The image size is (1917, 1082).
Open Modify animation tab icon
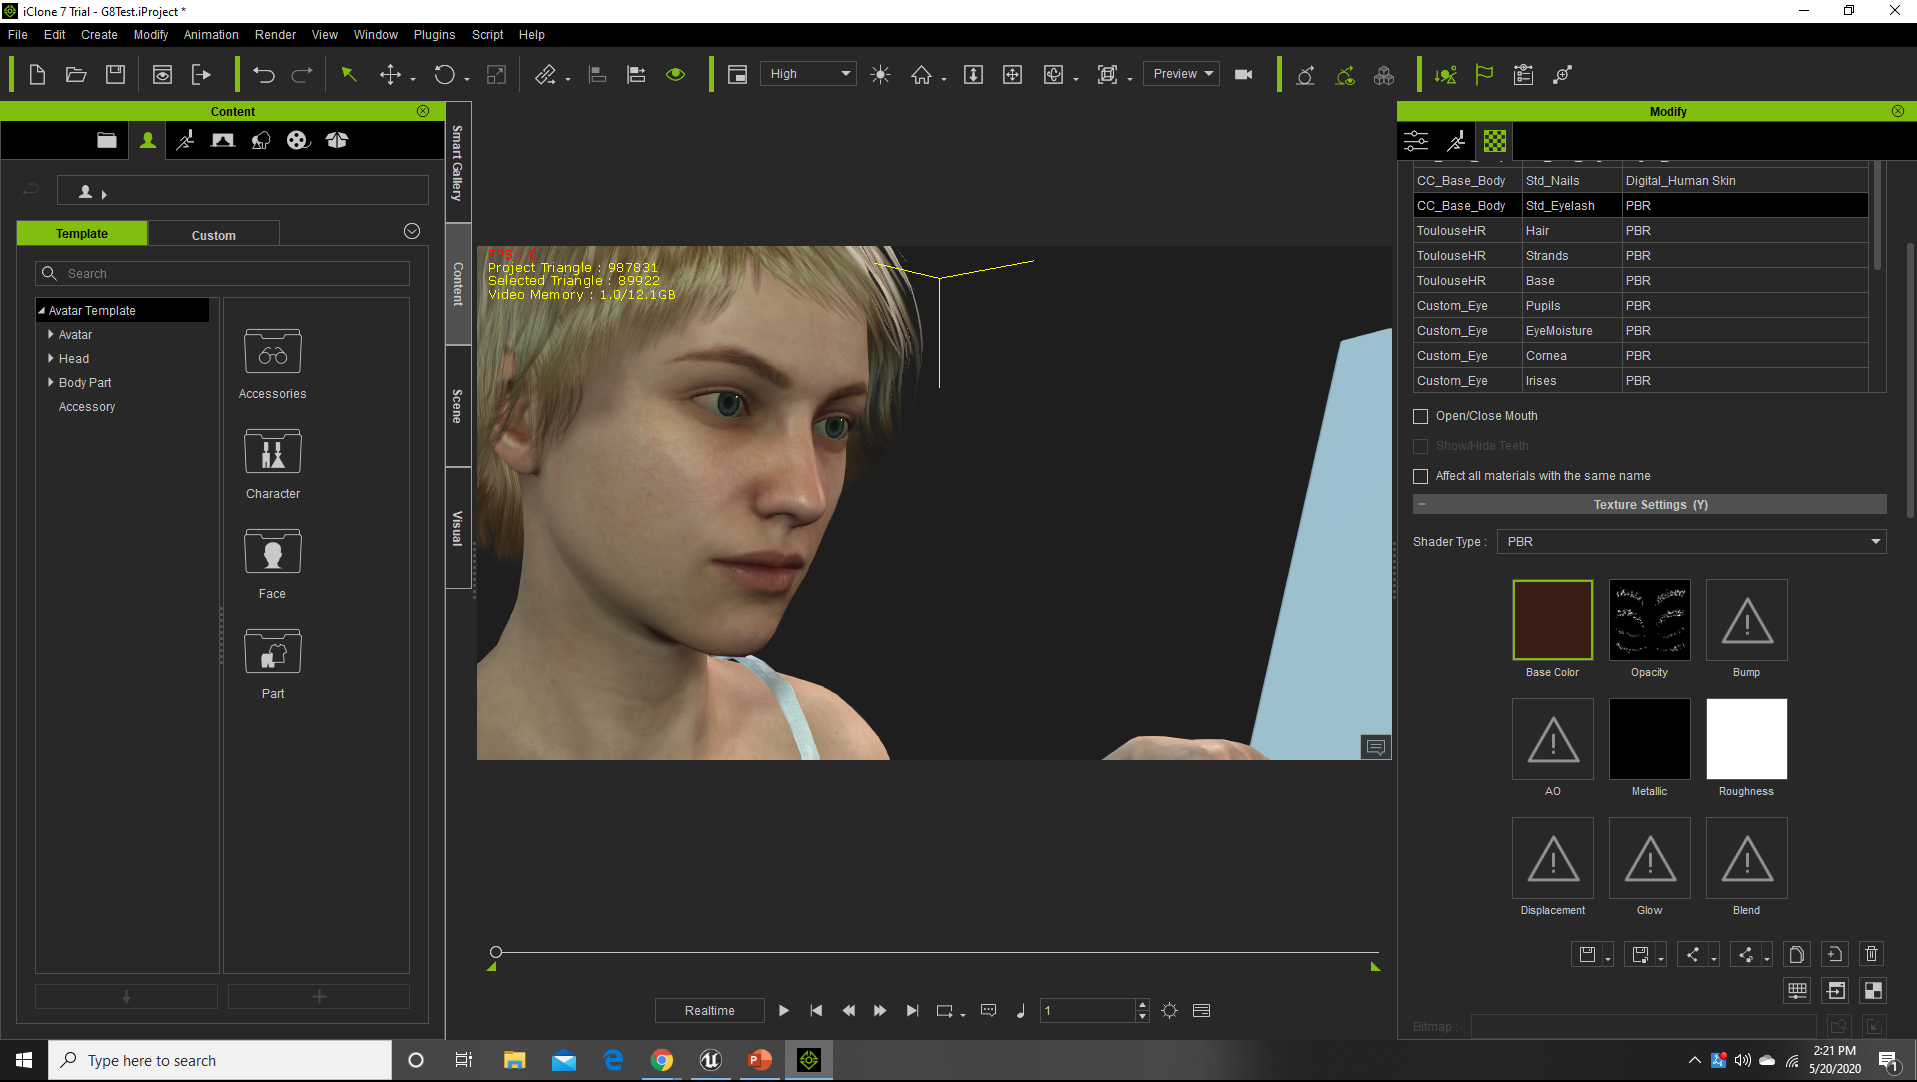tap(1456, 141)
